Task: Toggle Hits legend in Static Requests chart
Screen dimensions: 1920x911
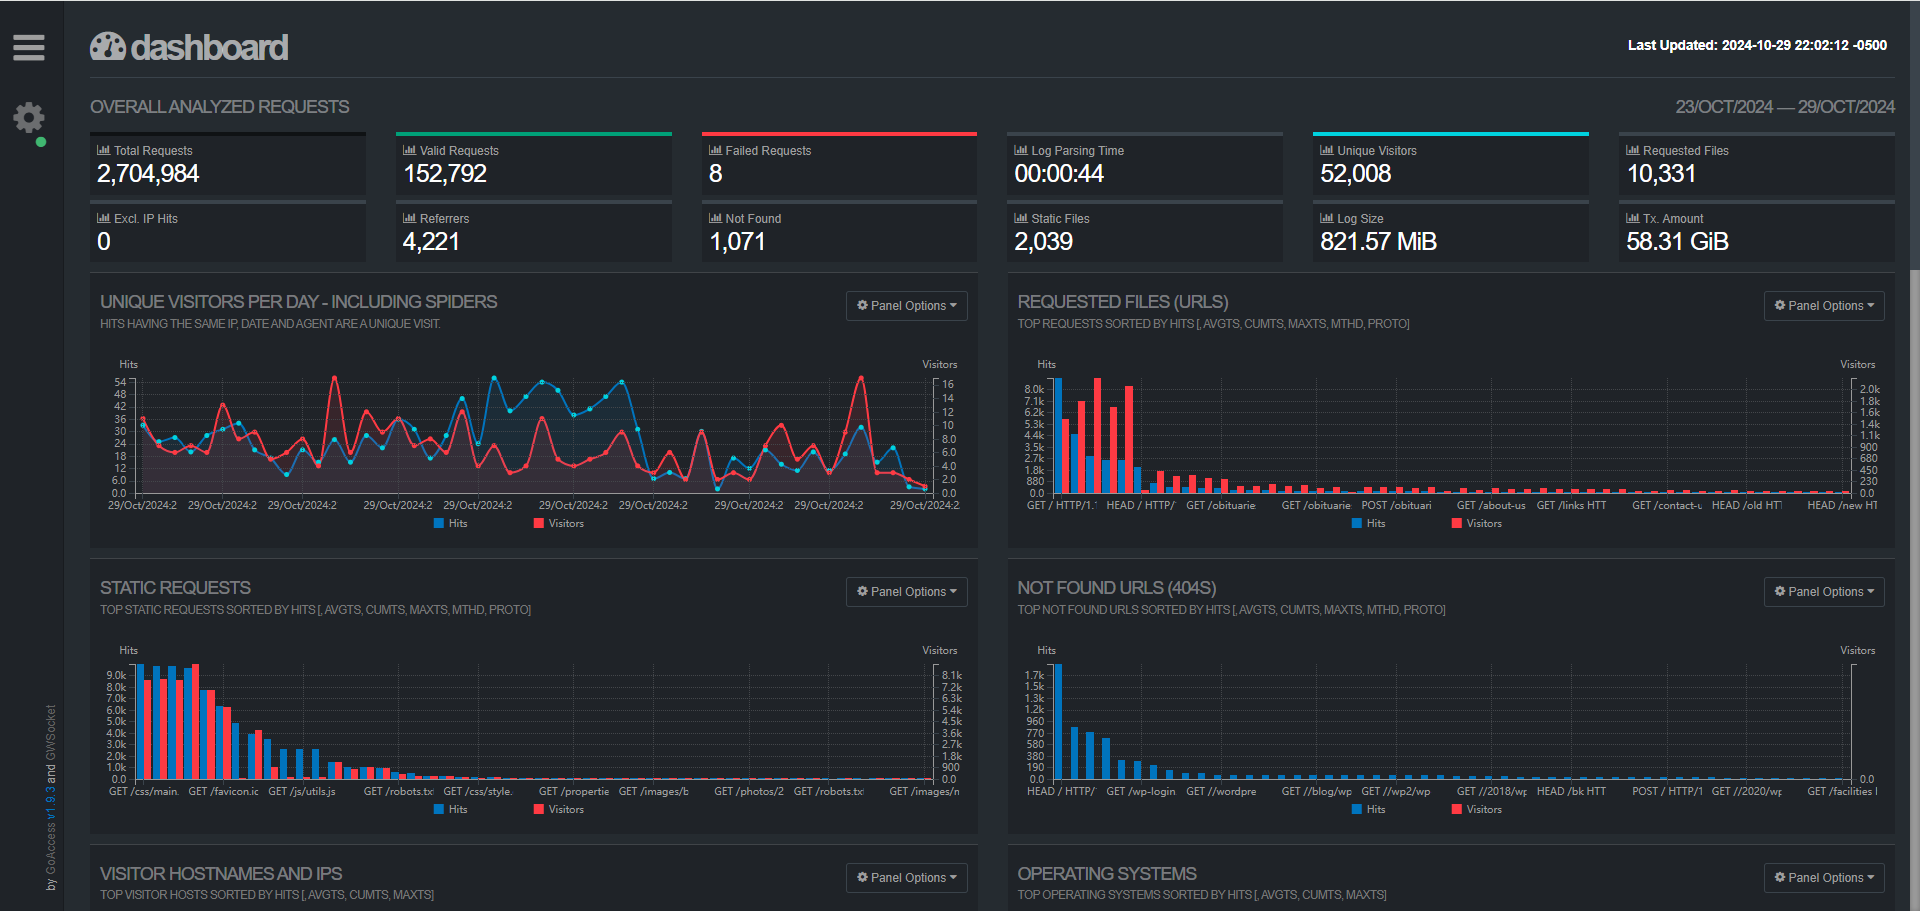Action: [451, 809]
